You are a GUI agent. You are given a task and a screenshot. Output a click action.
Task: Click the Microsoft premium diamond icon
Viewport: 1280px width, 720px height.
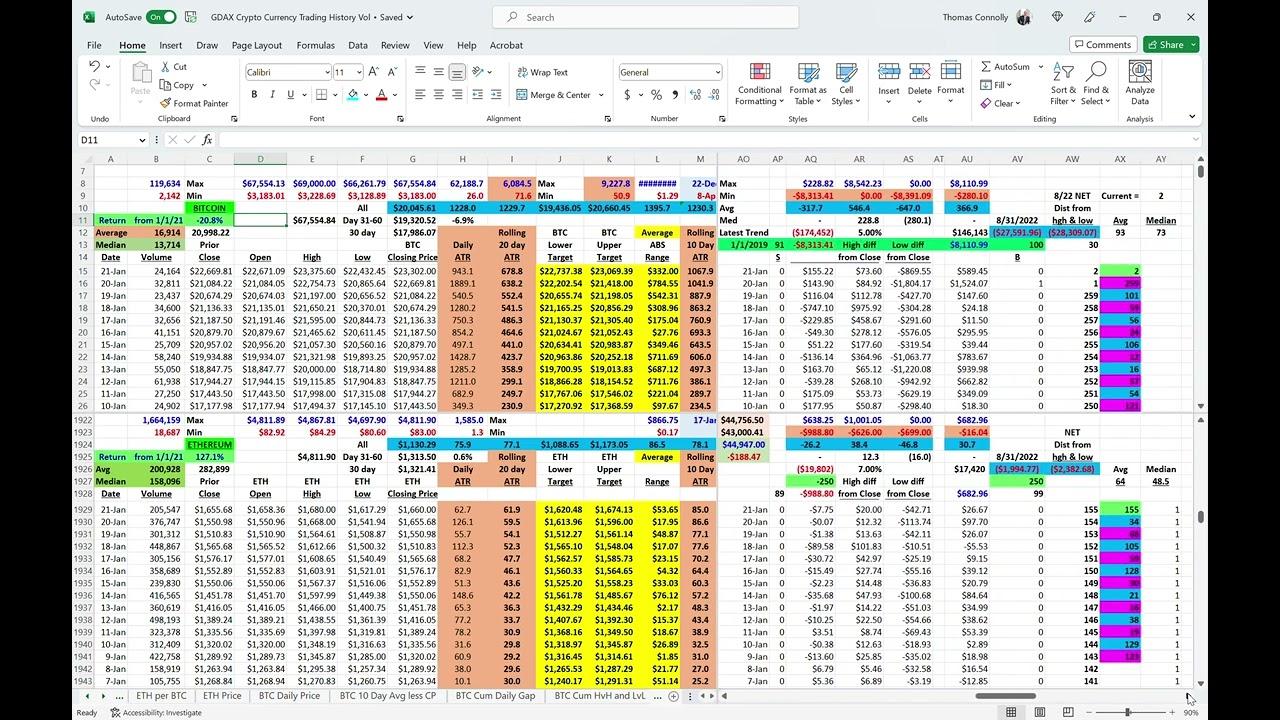tap(1057, 17)
